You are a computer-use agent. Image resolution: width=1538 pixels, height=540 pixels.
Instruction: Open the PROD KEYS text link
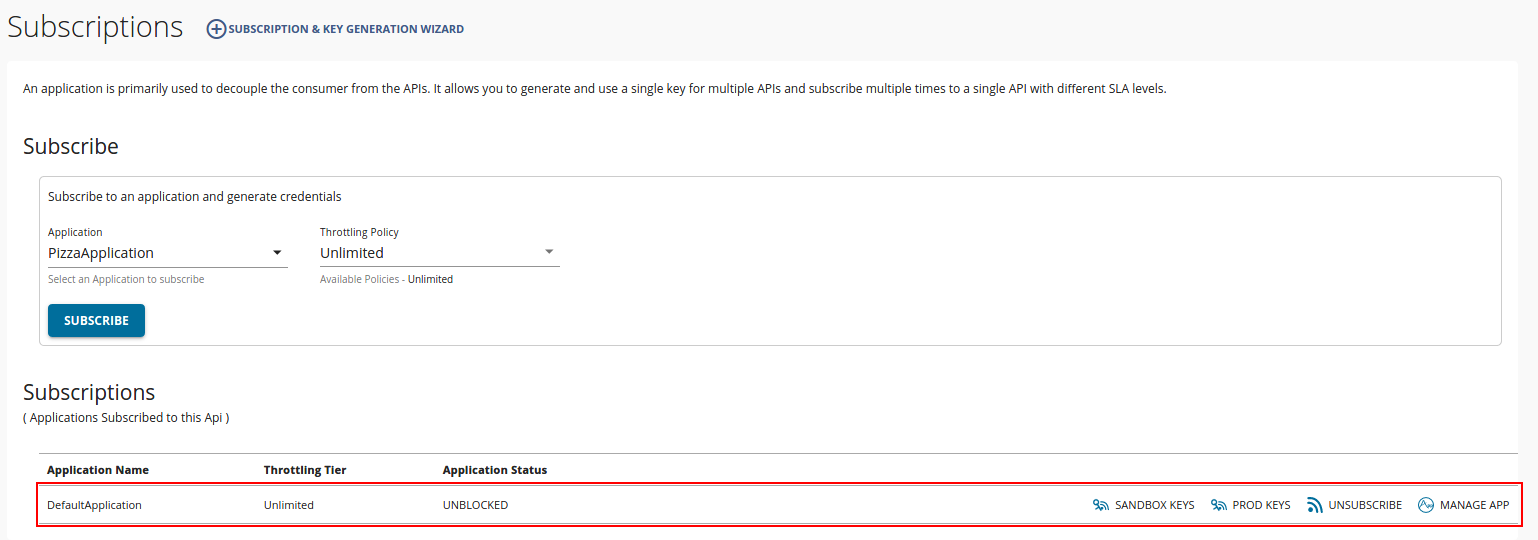point(1261,505)
